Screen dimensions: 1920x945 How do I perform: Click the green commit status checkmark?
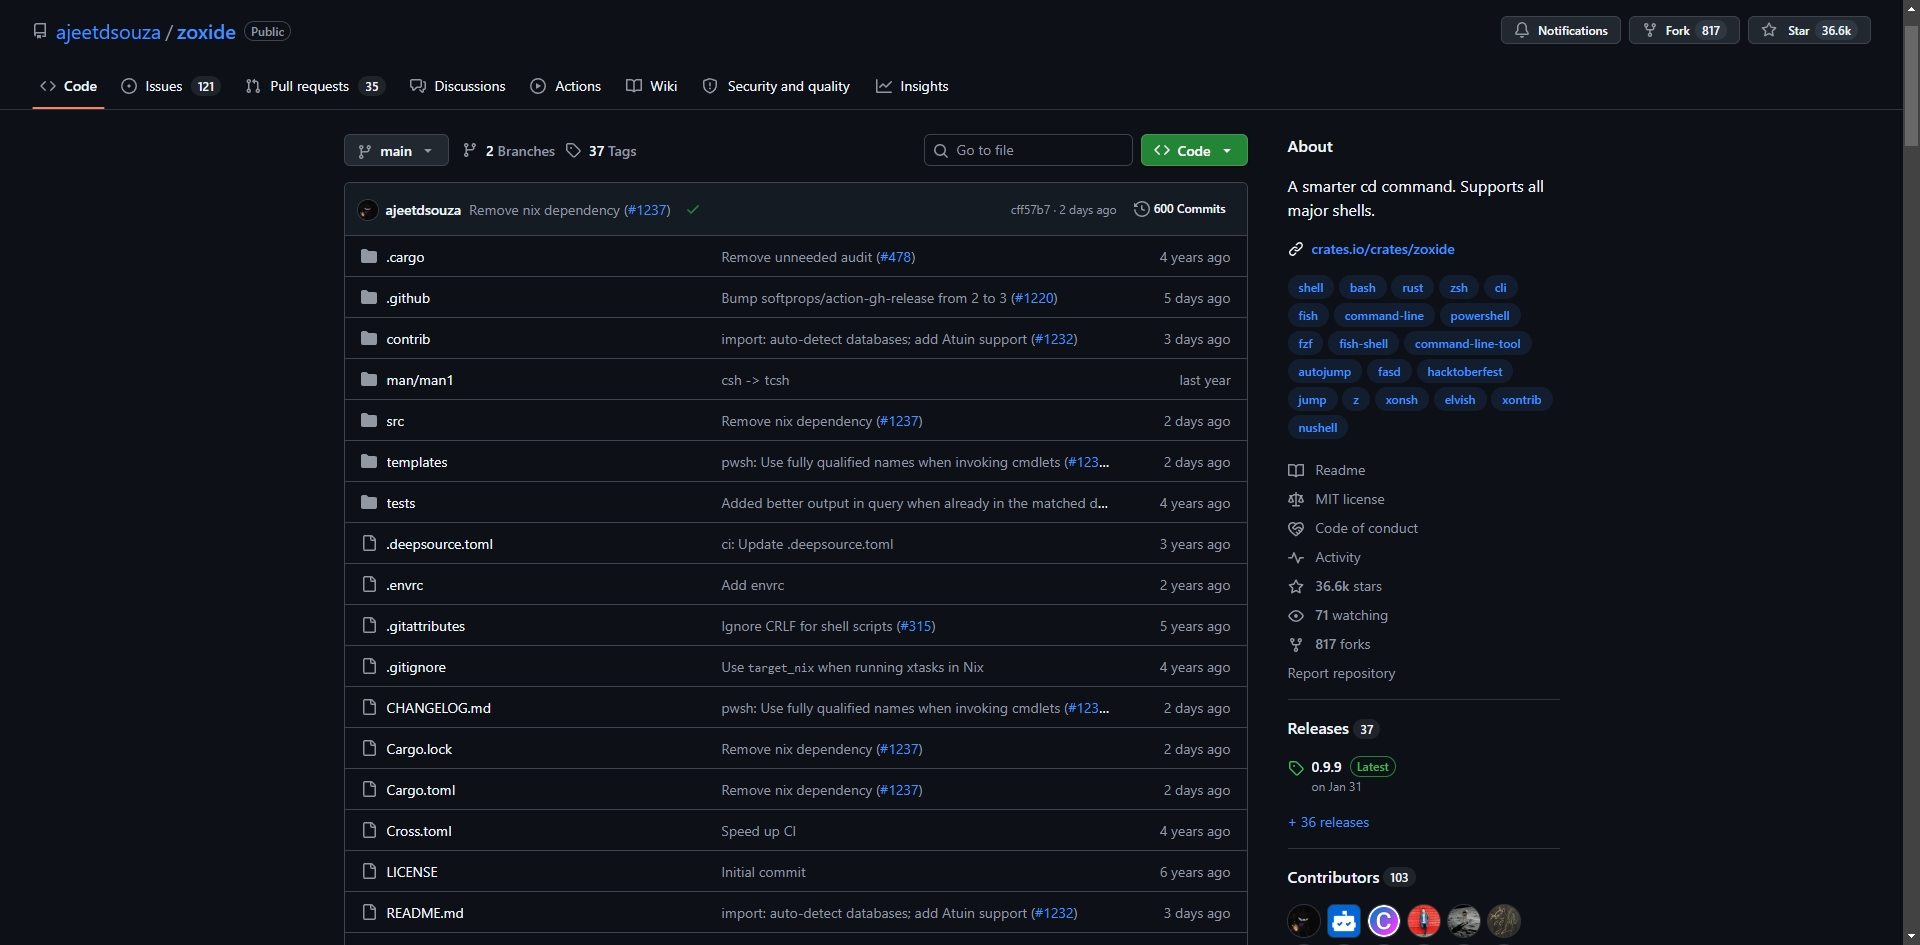click(693, 209)
